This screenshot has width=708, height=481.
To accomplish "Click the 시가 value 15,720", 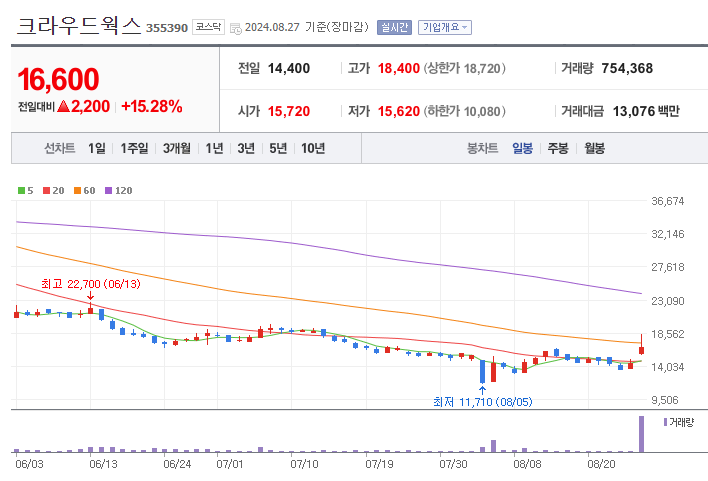I will pos(289,111).
